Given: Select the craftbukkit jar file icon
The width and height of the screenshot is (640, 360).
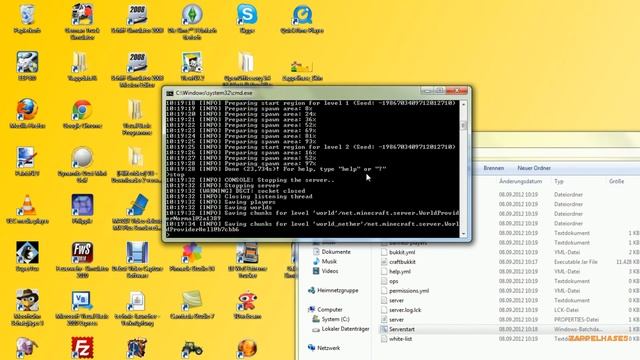Looking at the screenshot, I should pos(384,262).
